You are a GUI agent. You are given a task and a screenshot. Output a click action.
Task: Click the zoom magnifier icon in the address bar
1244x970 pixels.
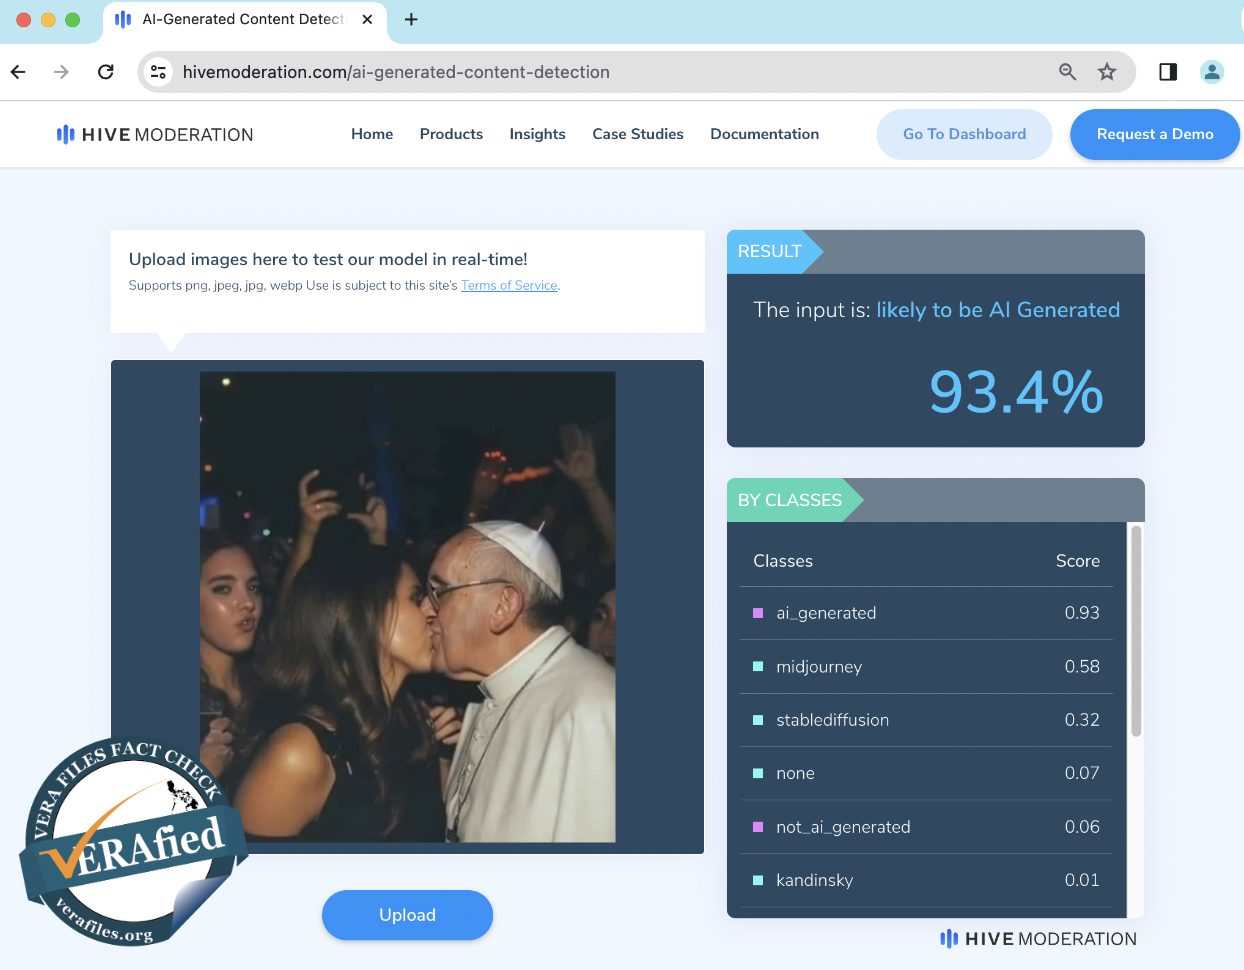(1067, 72)
